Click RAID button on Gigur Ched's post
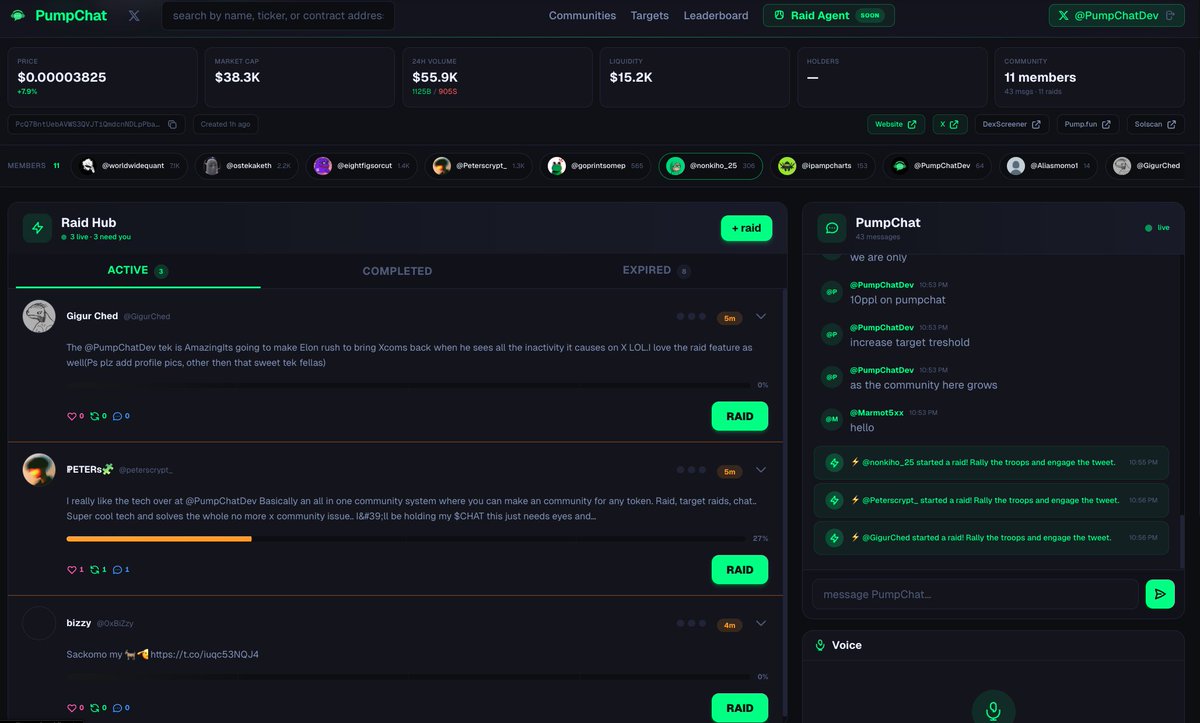The height and width of the screenshot is (723, 1200). [x=740, y=416]
